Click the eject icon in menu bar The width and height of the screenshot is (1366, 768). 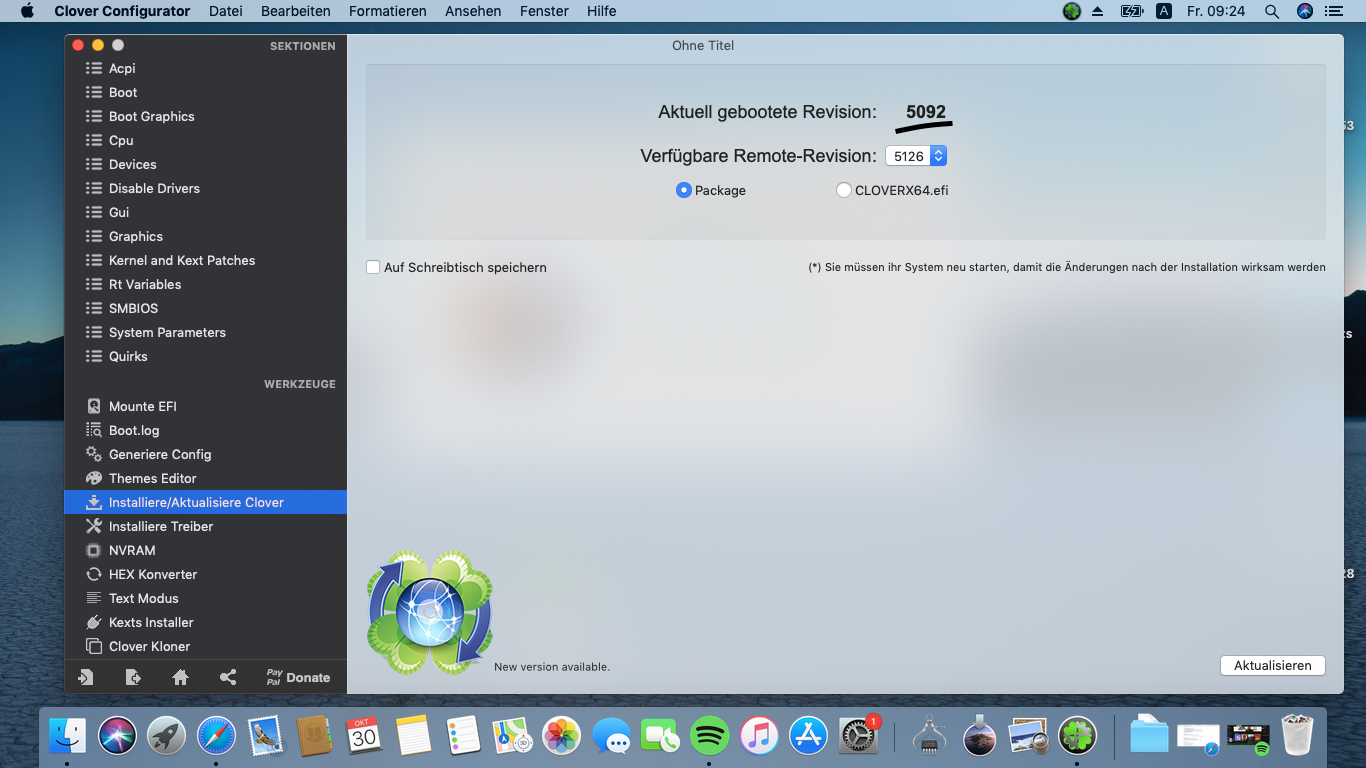click(1097, 11)
